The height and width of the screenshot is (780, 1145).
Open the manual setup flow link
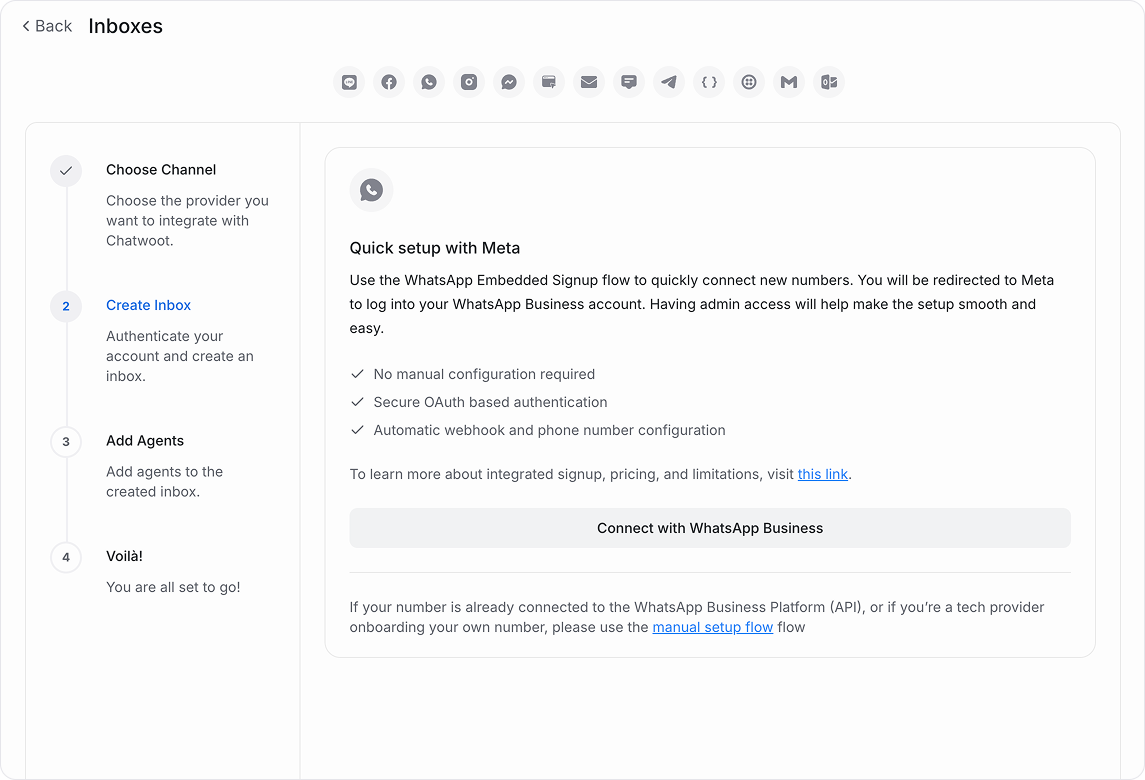[712, 627]
